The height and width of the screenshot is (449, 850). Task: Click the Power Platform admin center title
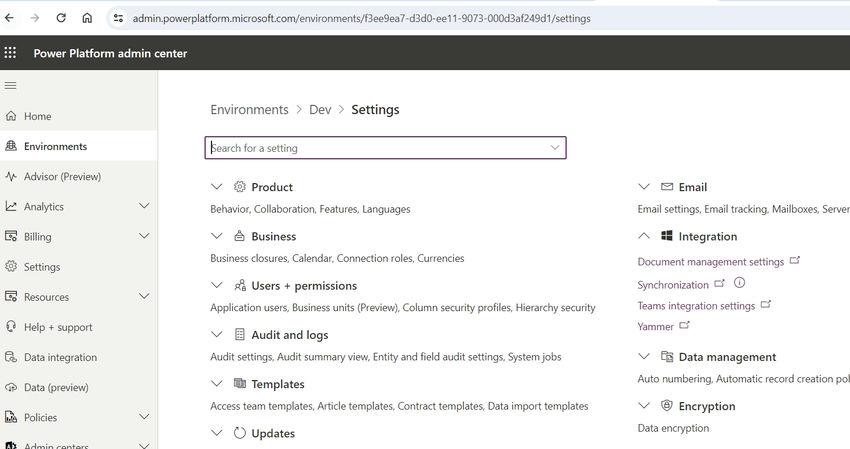pyautogui.click(x=110, y=53)
